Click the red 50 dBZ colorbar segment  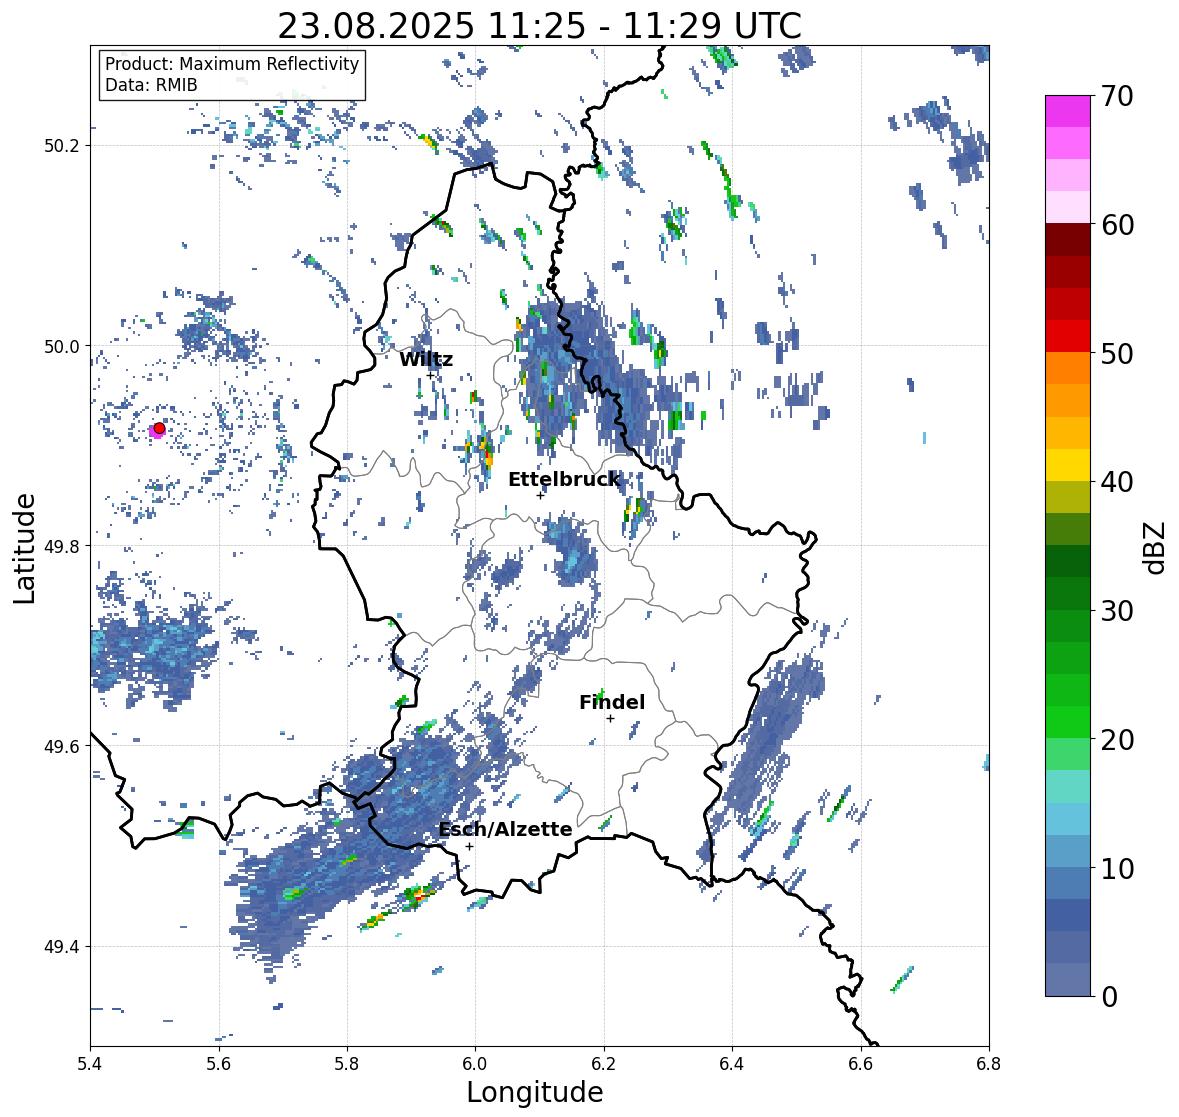[x=1068, y=336]
